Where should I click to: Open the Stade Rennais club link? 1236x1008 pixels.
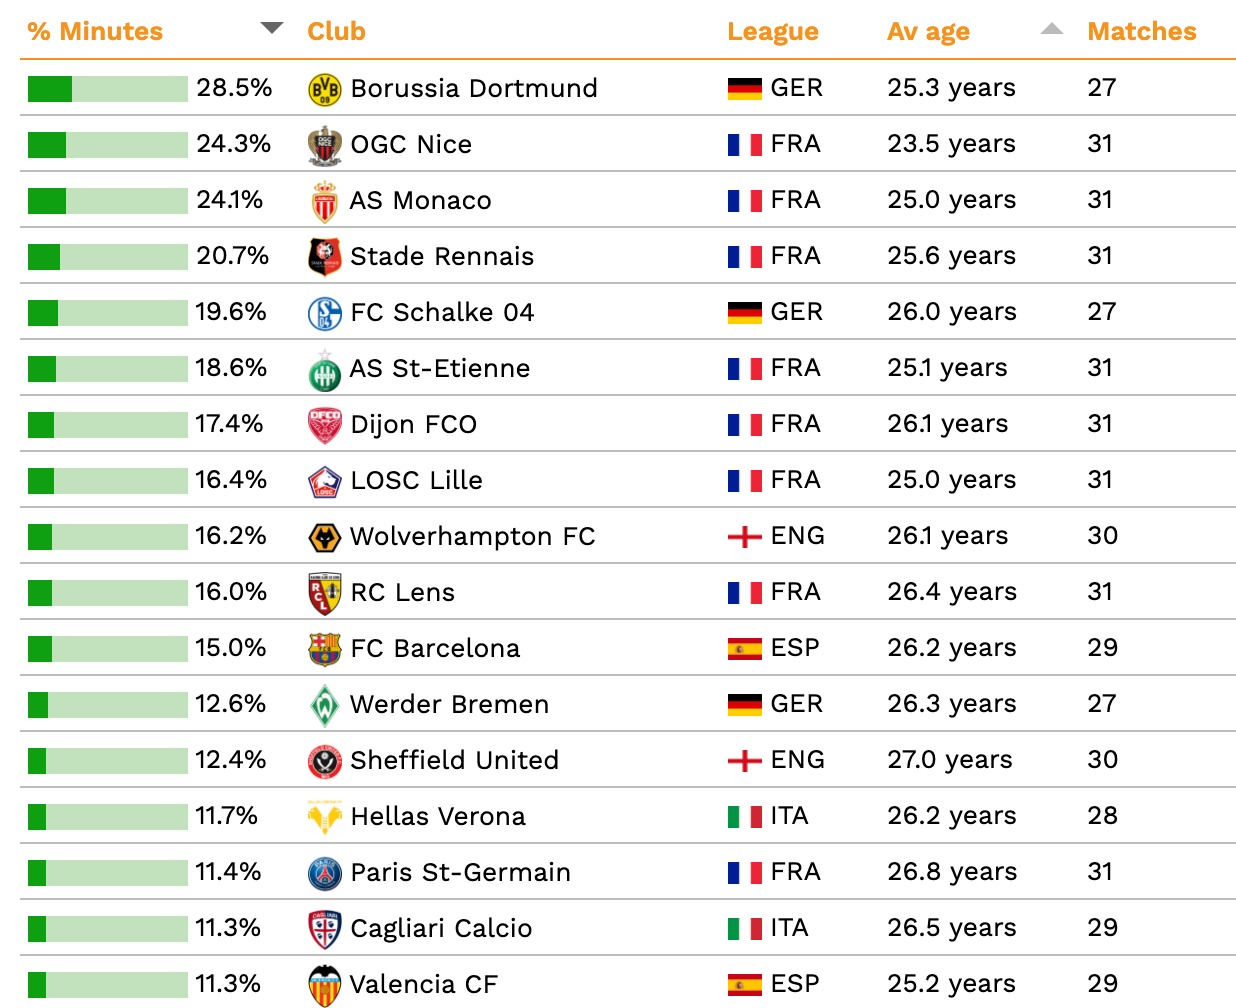(x=442, y=257)
